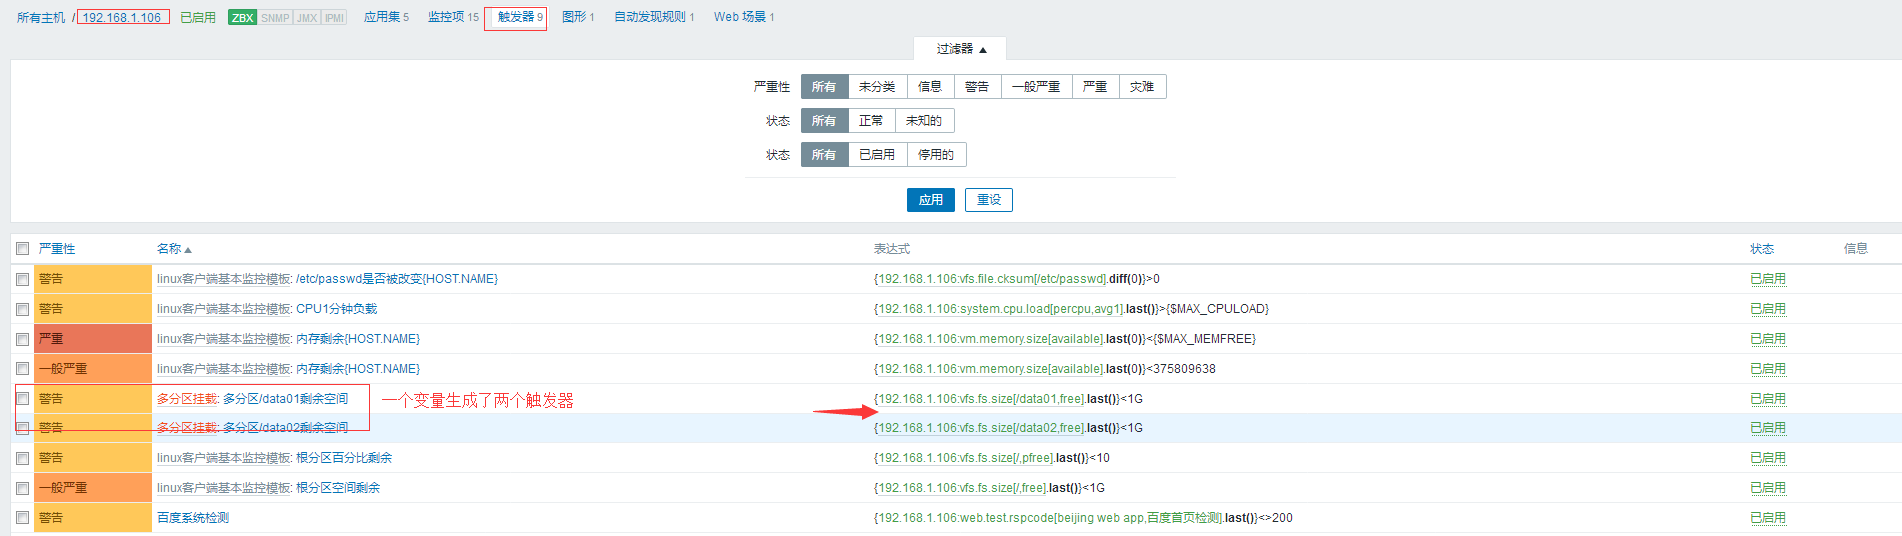Click the JMX availability indicator
Image resolution: width=1902 pixels, height=536 pixels.
[x=307, y=18]
